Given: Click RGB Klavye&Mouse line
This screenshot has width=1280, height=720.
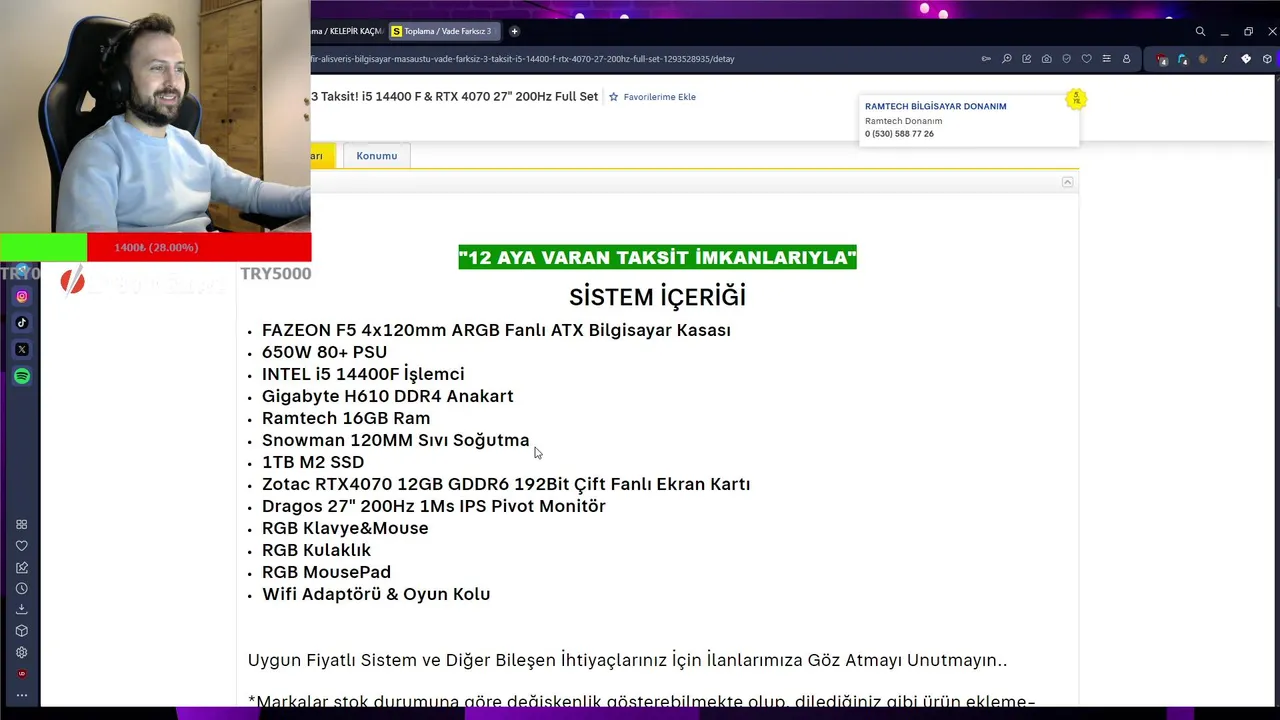Looking at the screenshot, I should (345, 528).
